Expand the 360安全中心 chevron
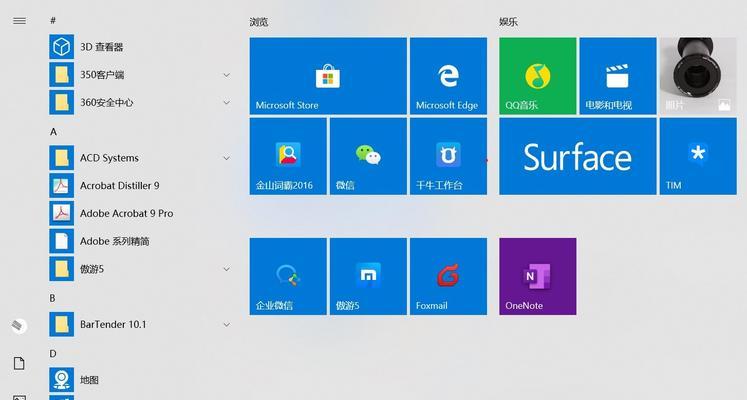This screenshot has height=400, width=747. [227, 102]
